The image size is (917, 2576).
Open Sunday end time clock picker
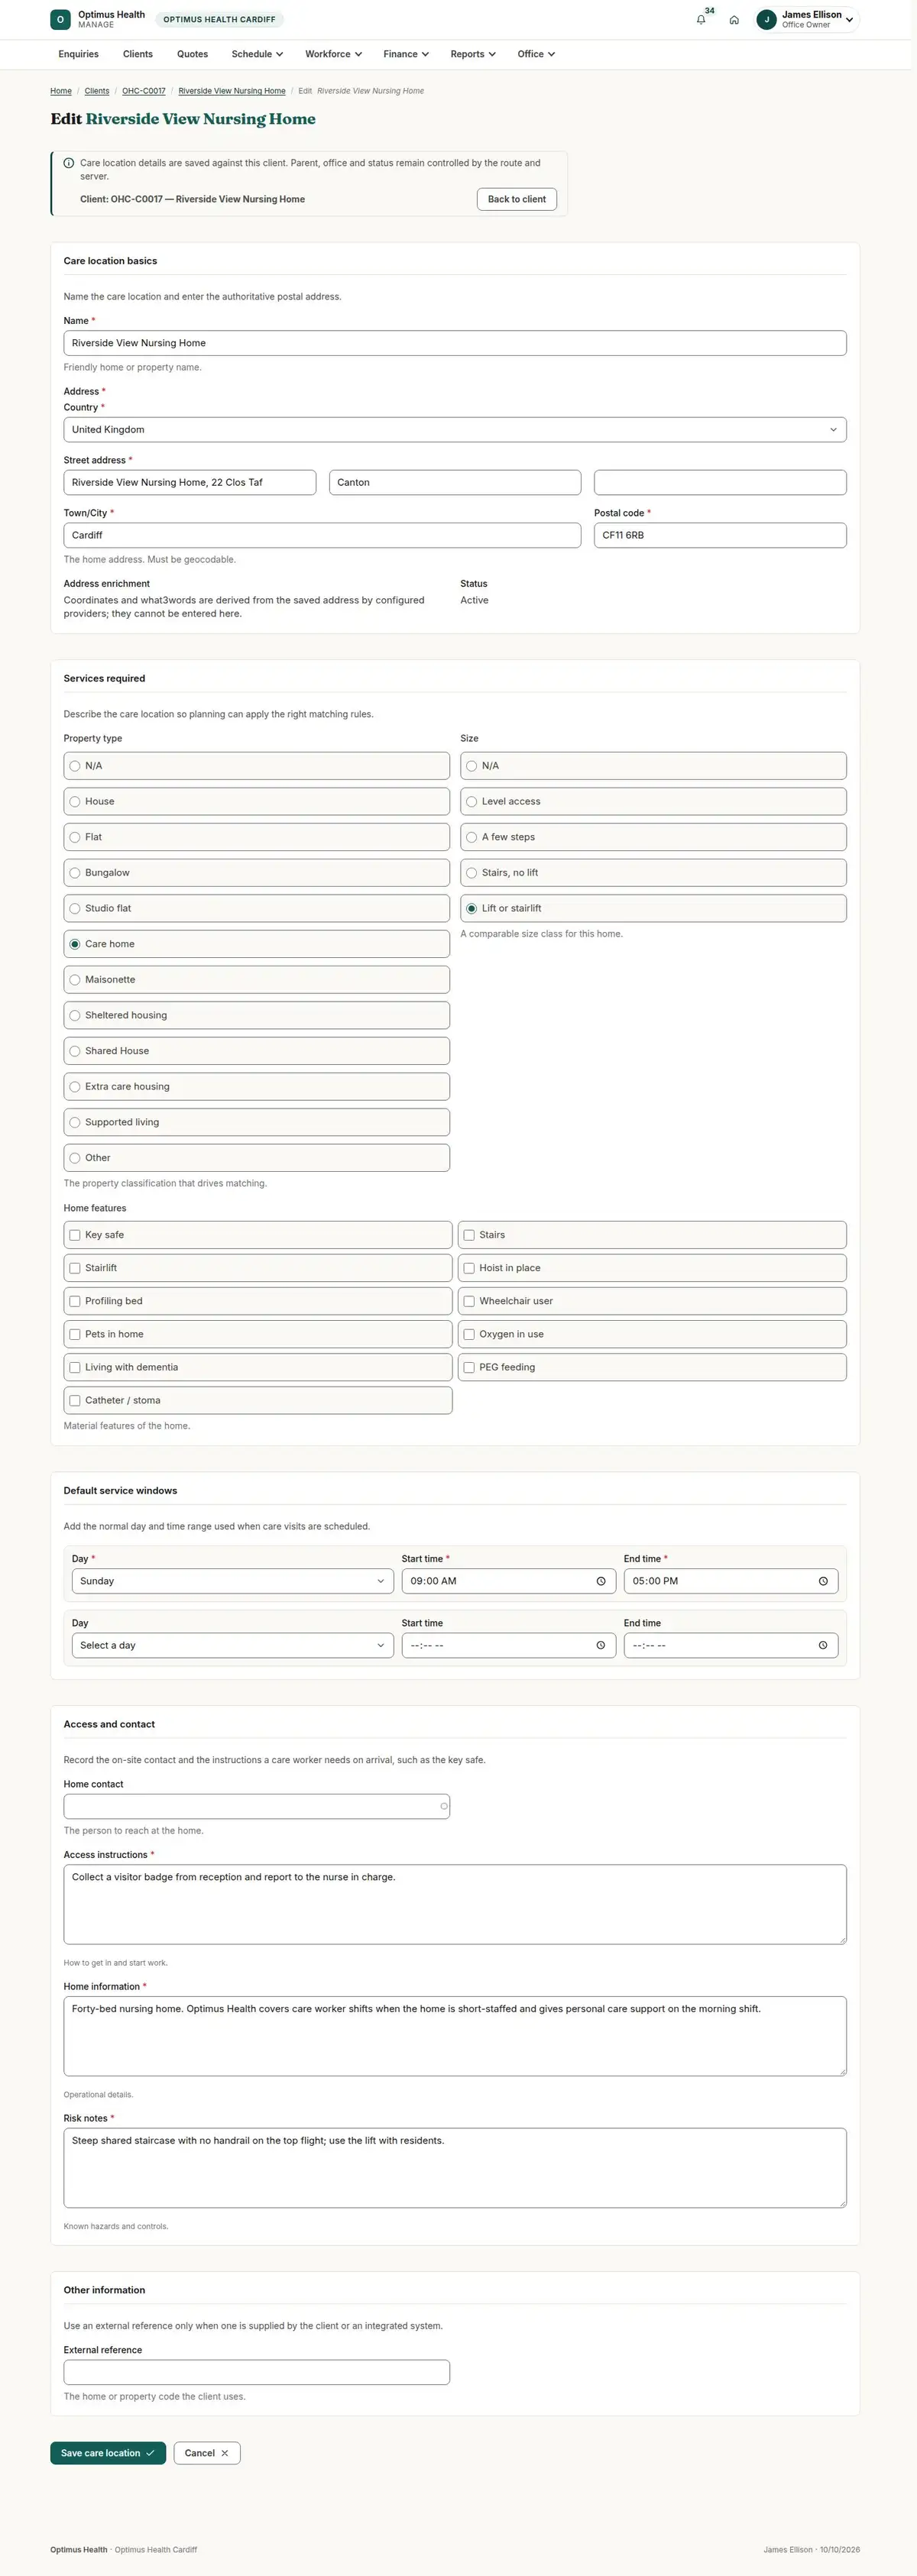pyautogui.click(x=823, y=1581)
